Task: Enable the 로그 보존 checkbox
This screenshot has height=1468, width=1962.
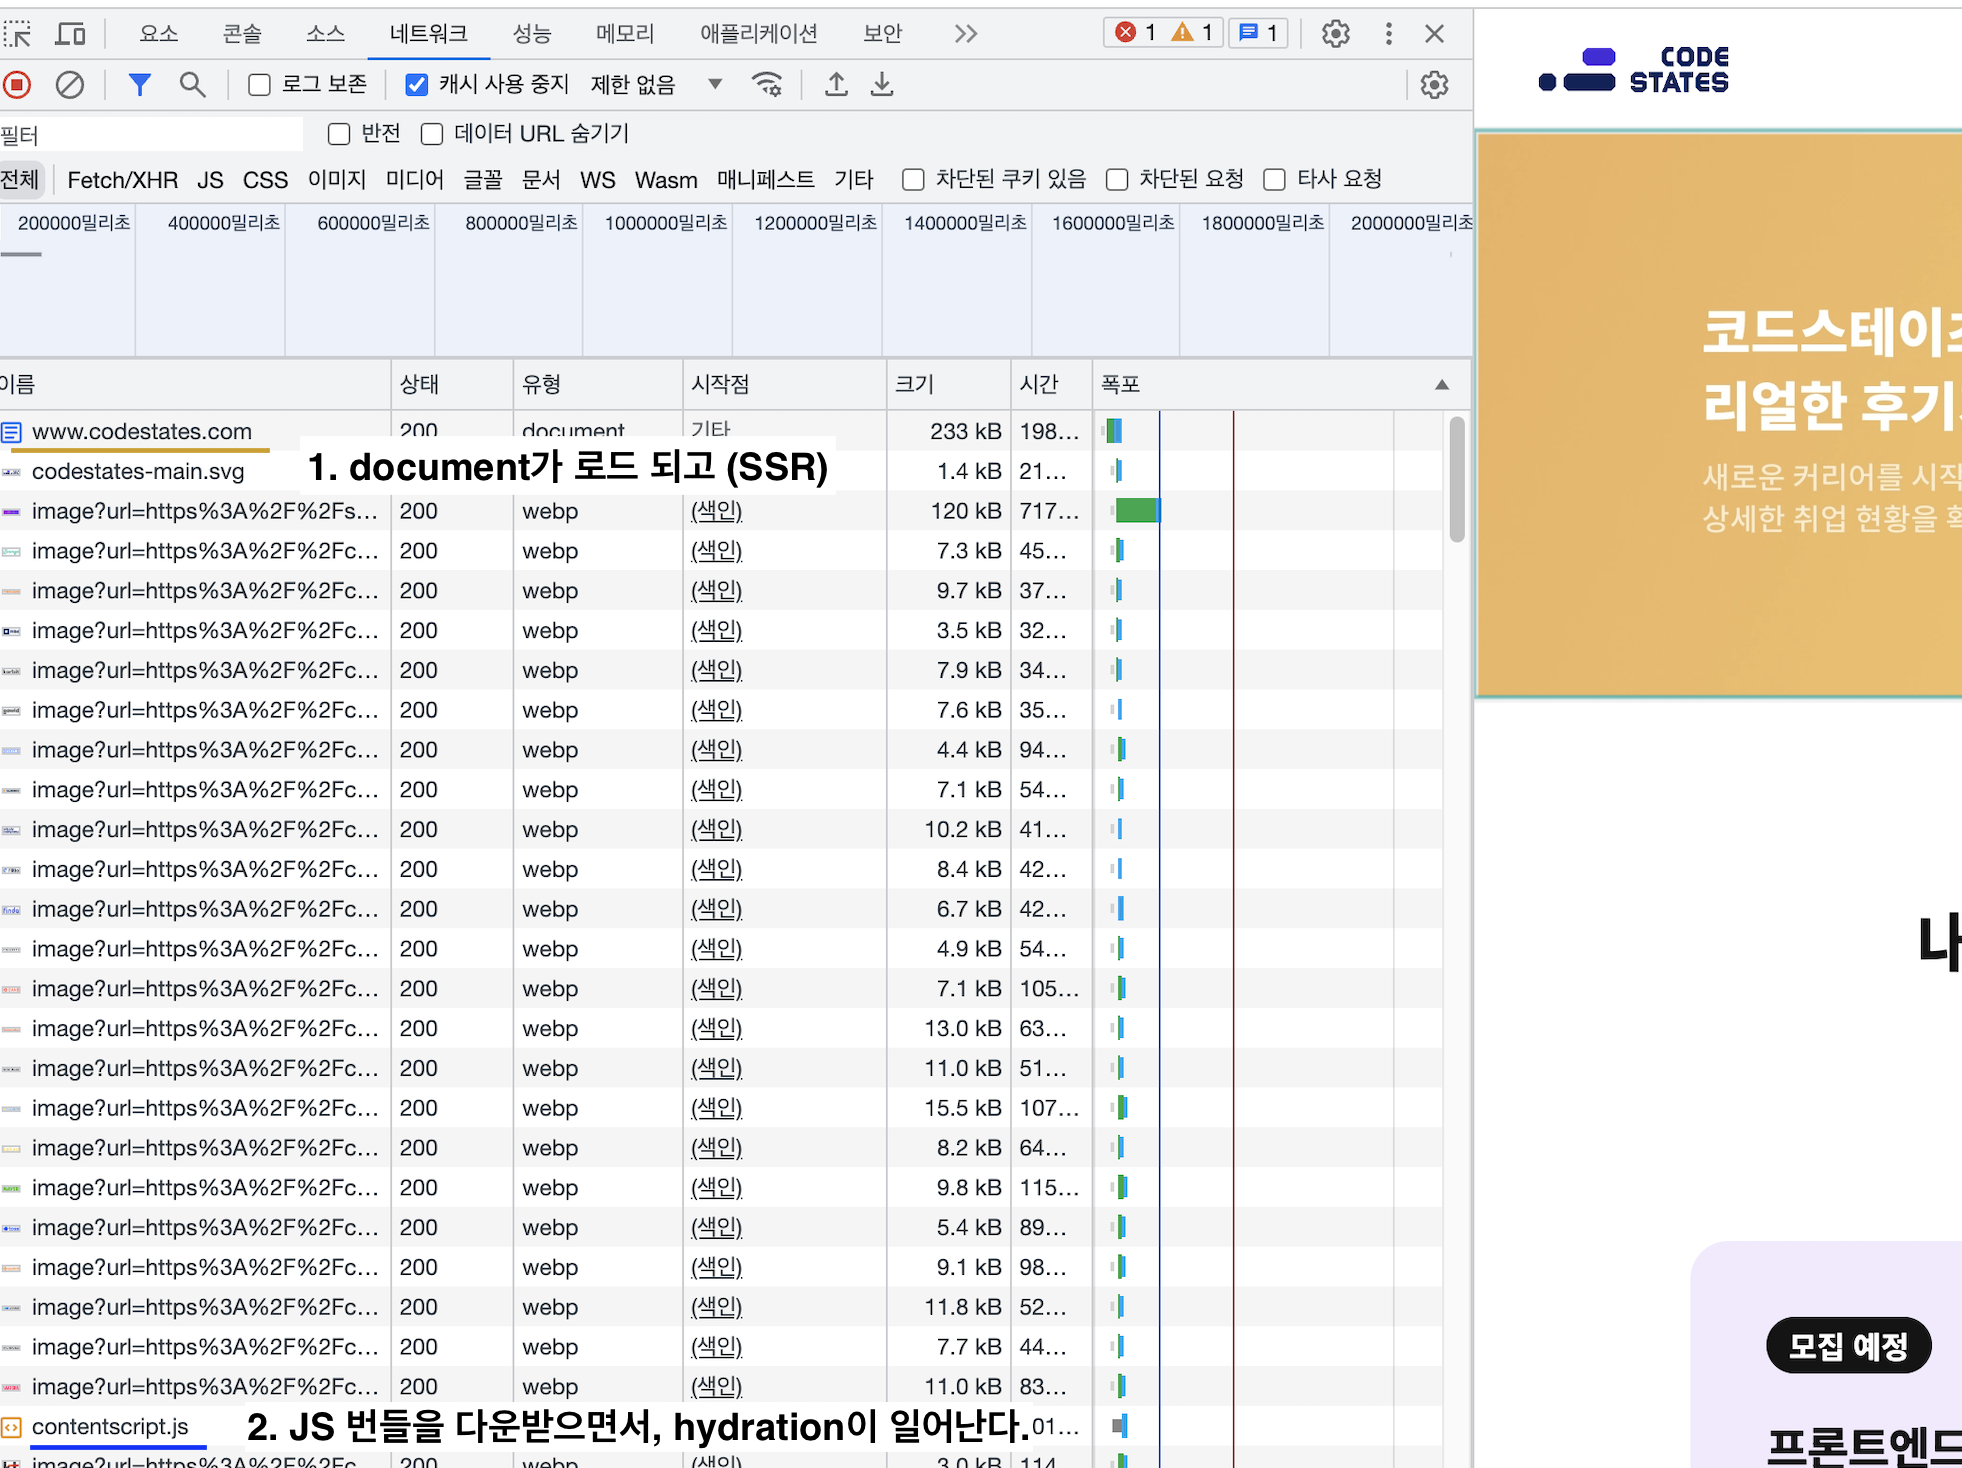Action: coord(260,85)
